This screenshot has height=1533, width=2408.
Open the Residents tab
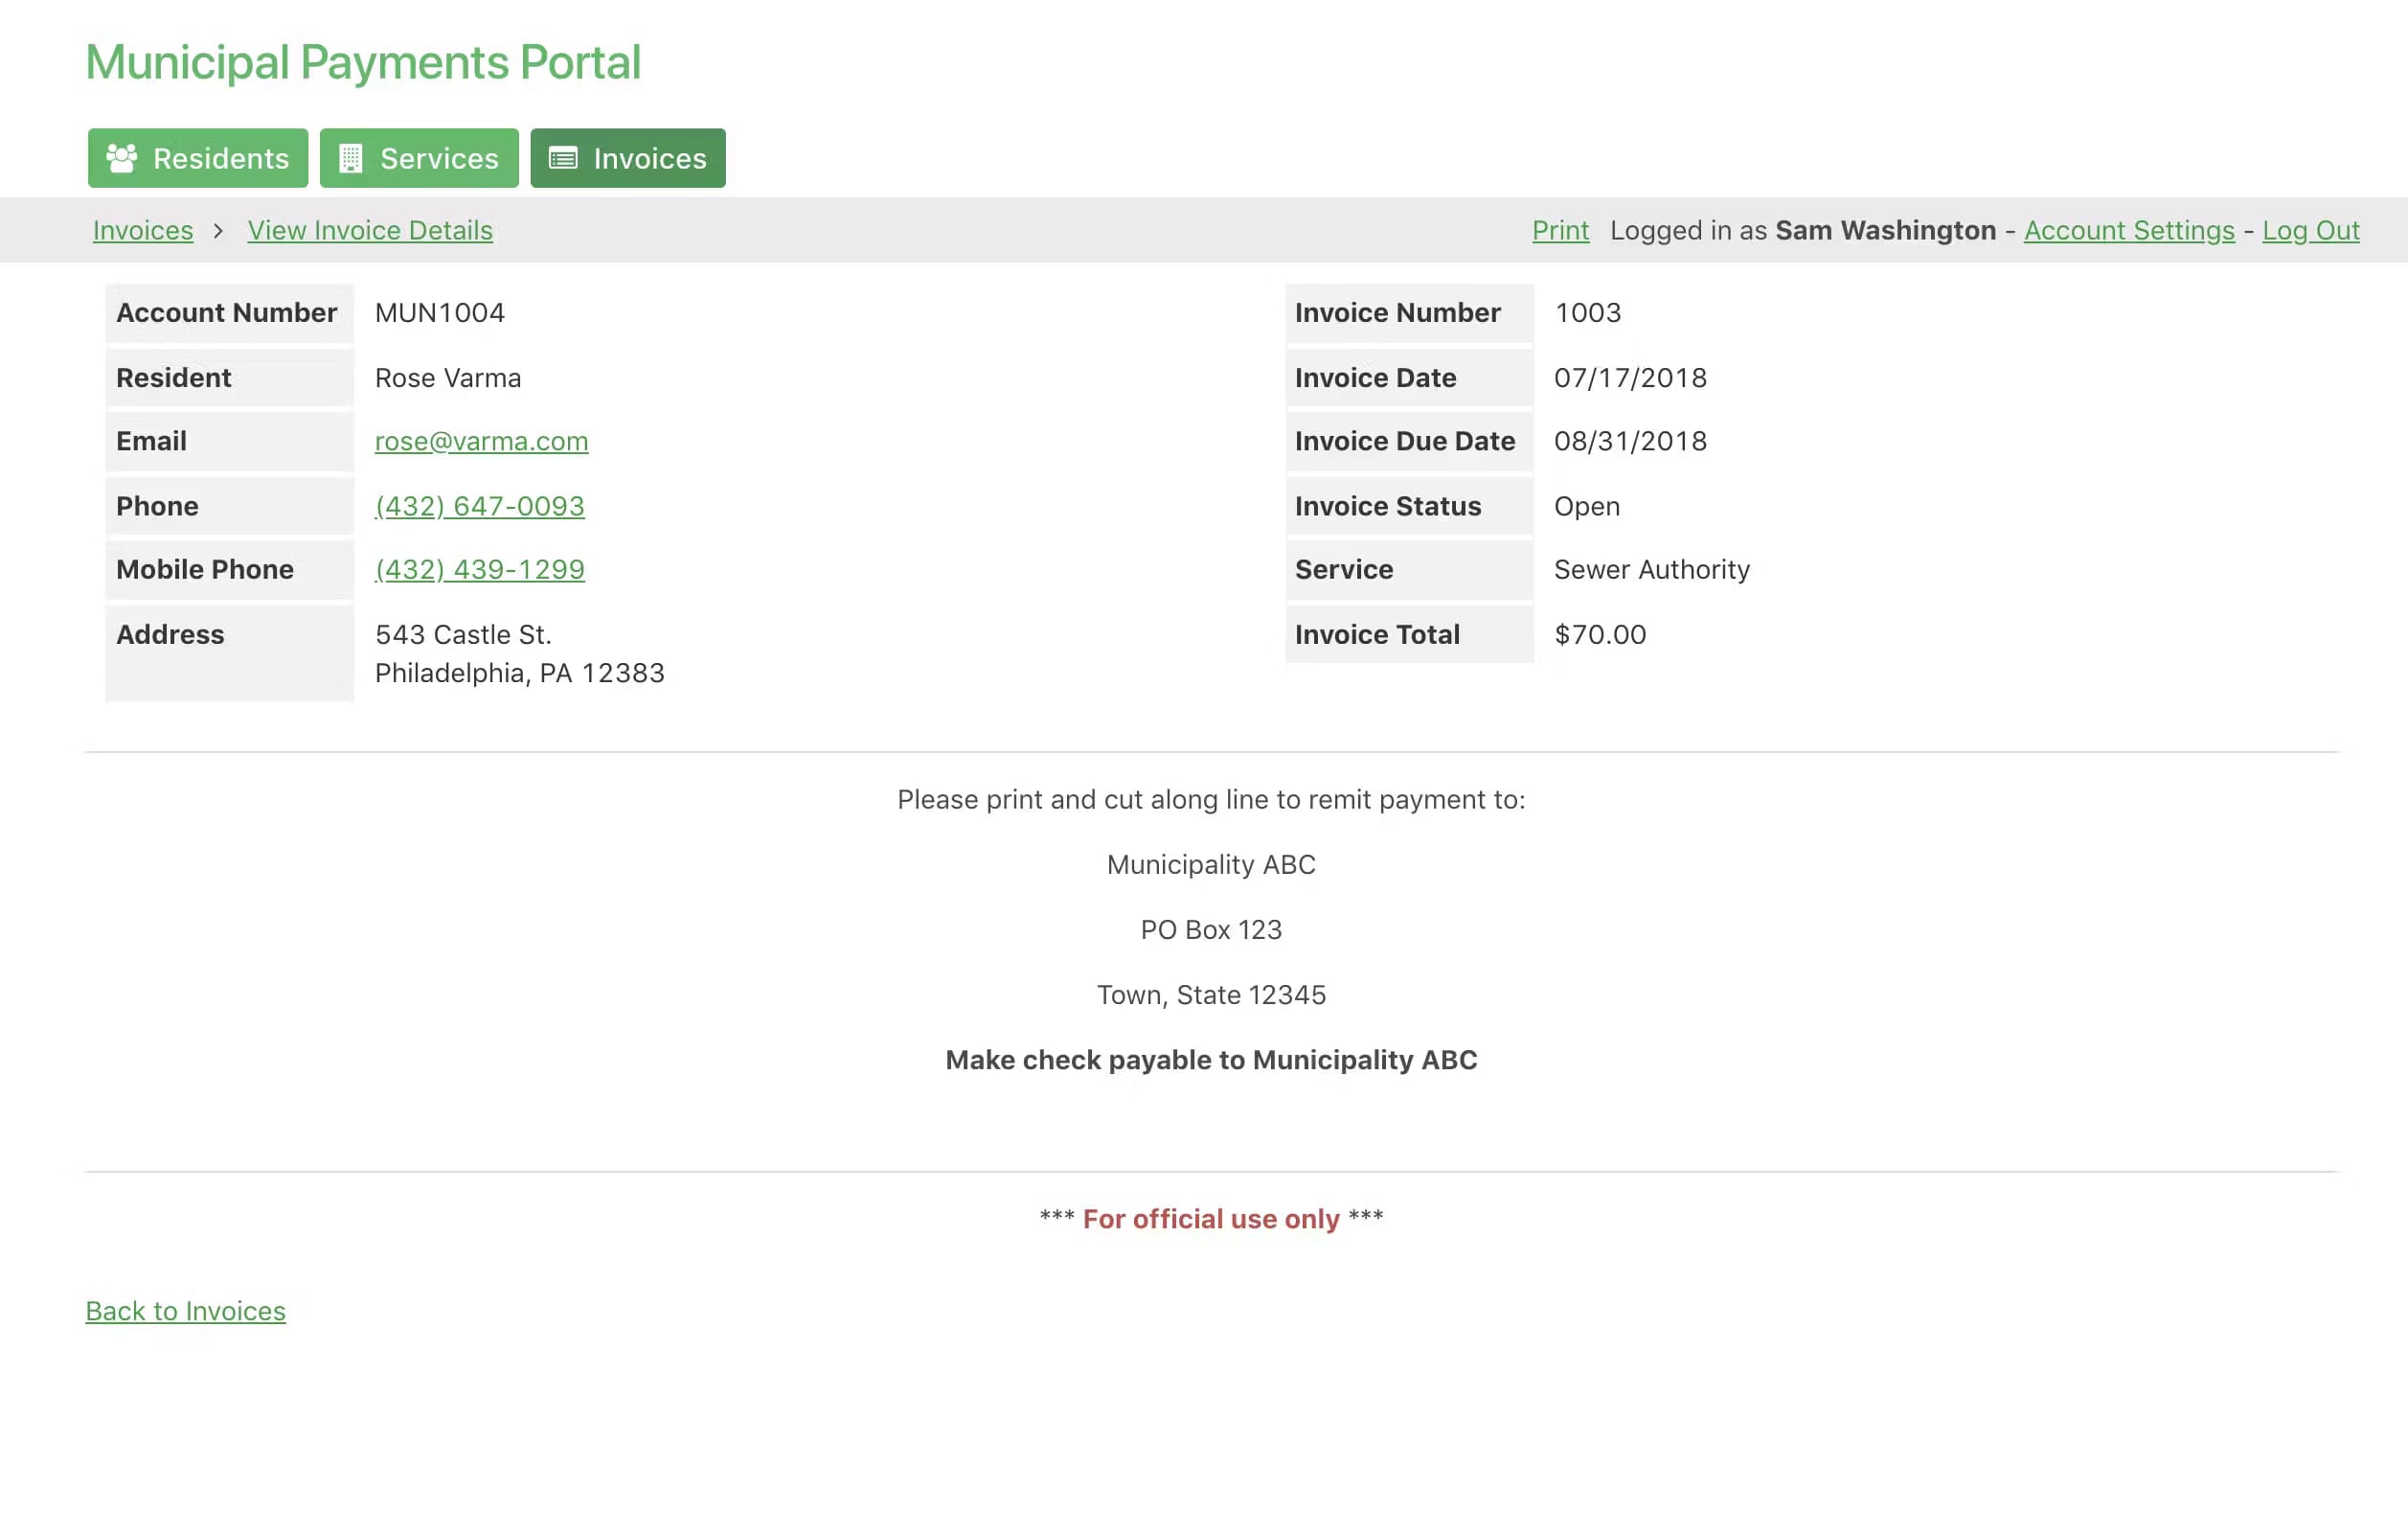pyautogui.click(x=198, y=158)
